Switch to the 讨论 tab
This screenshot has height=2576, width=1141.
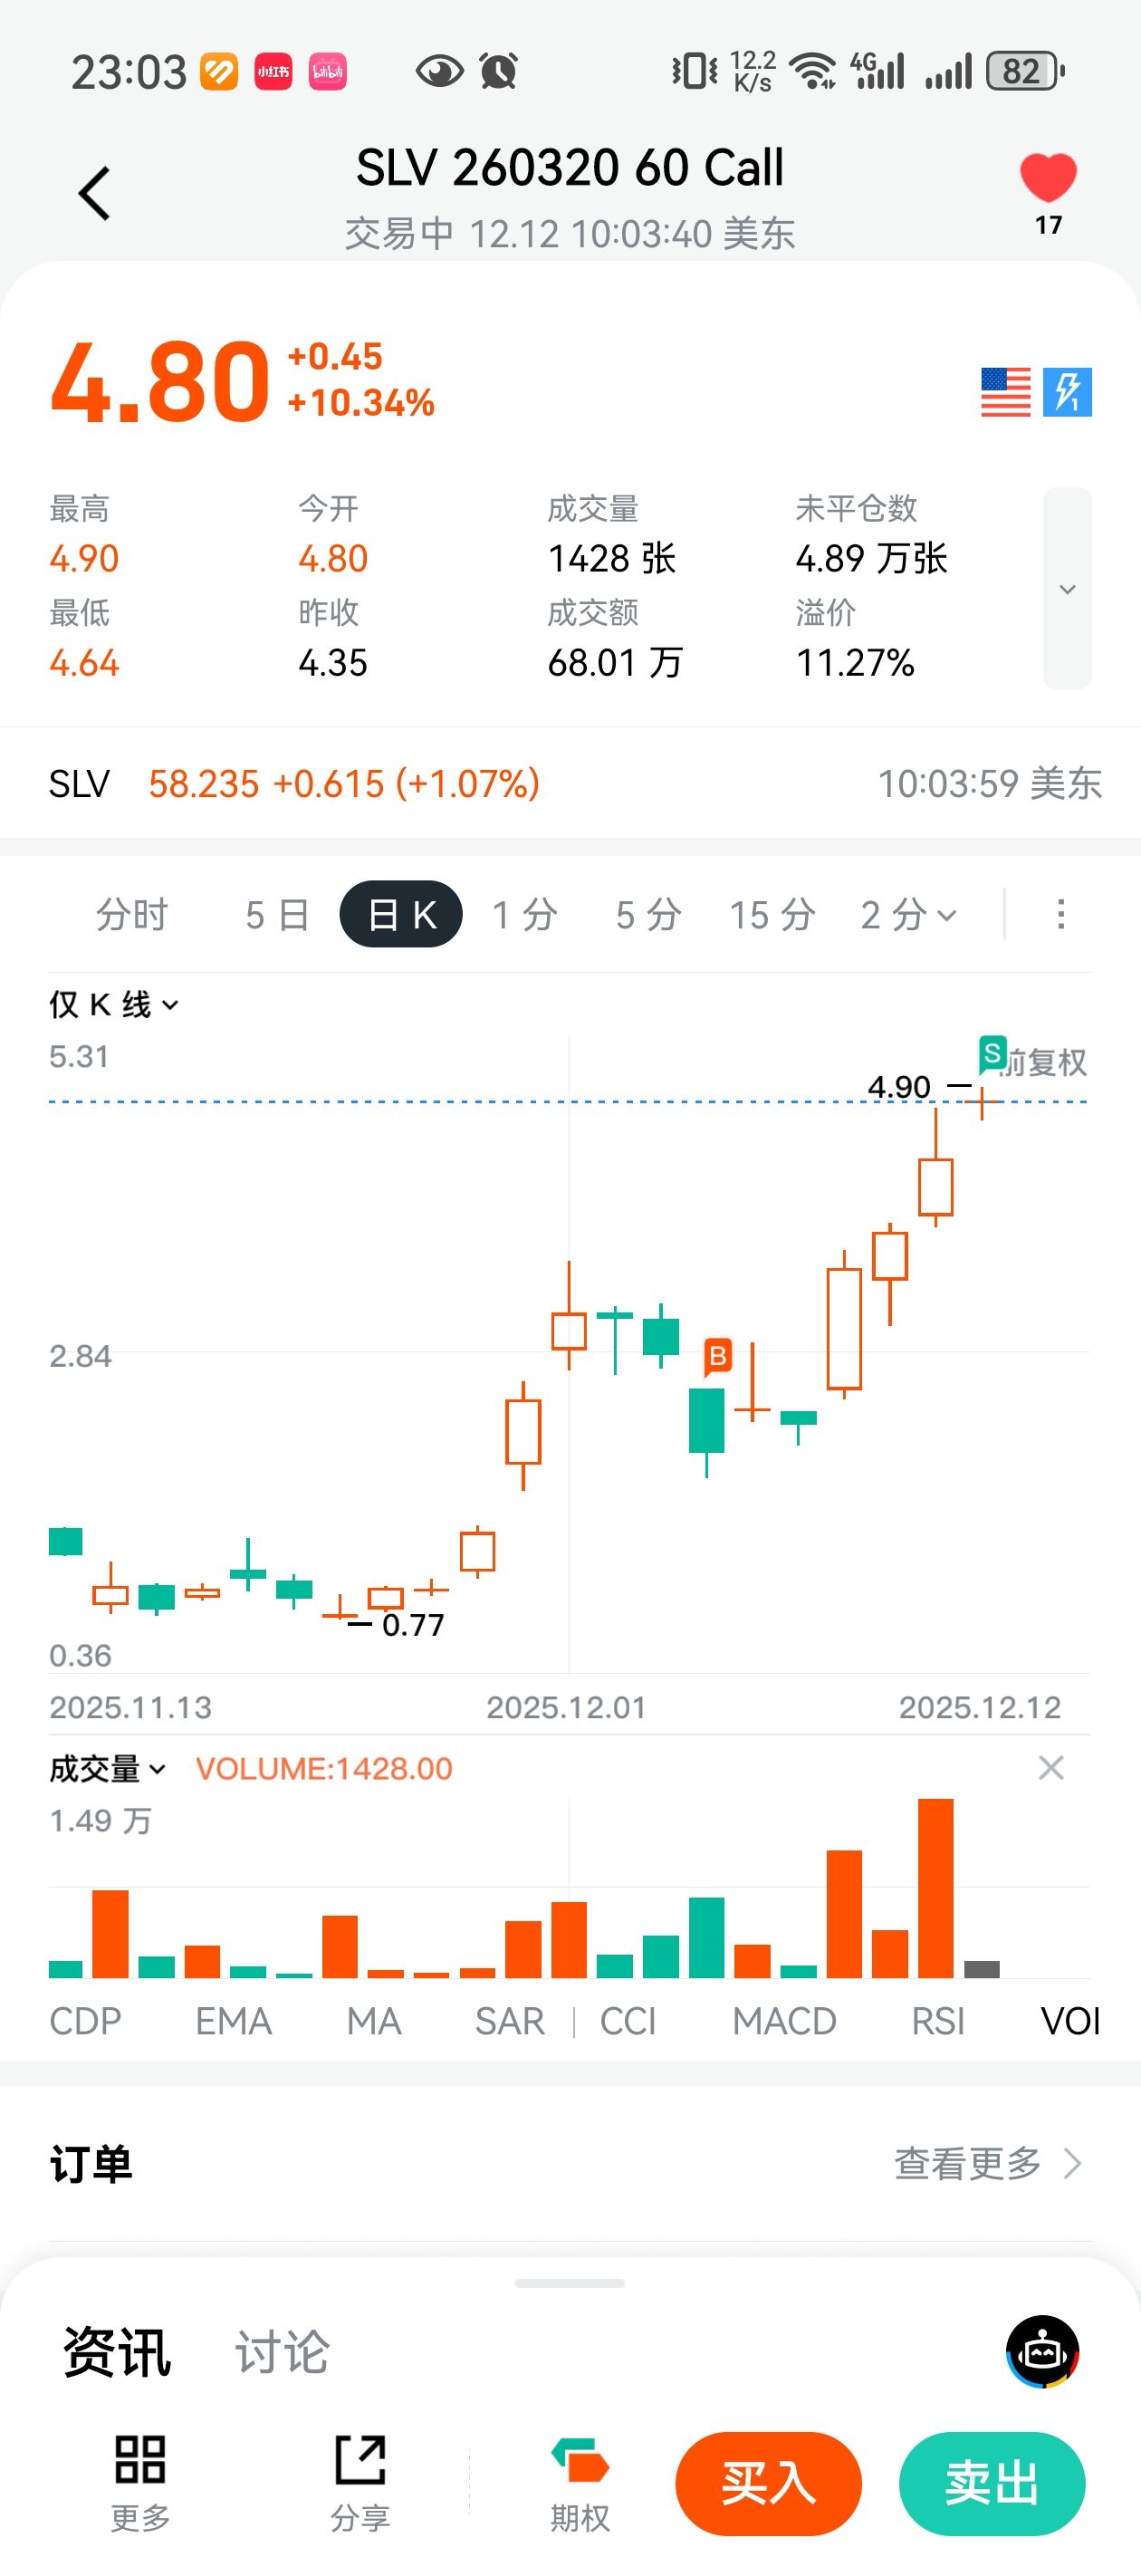pos(282,2351)
